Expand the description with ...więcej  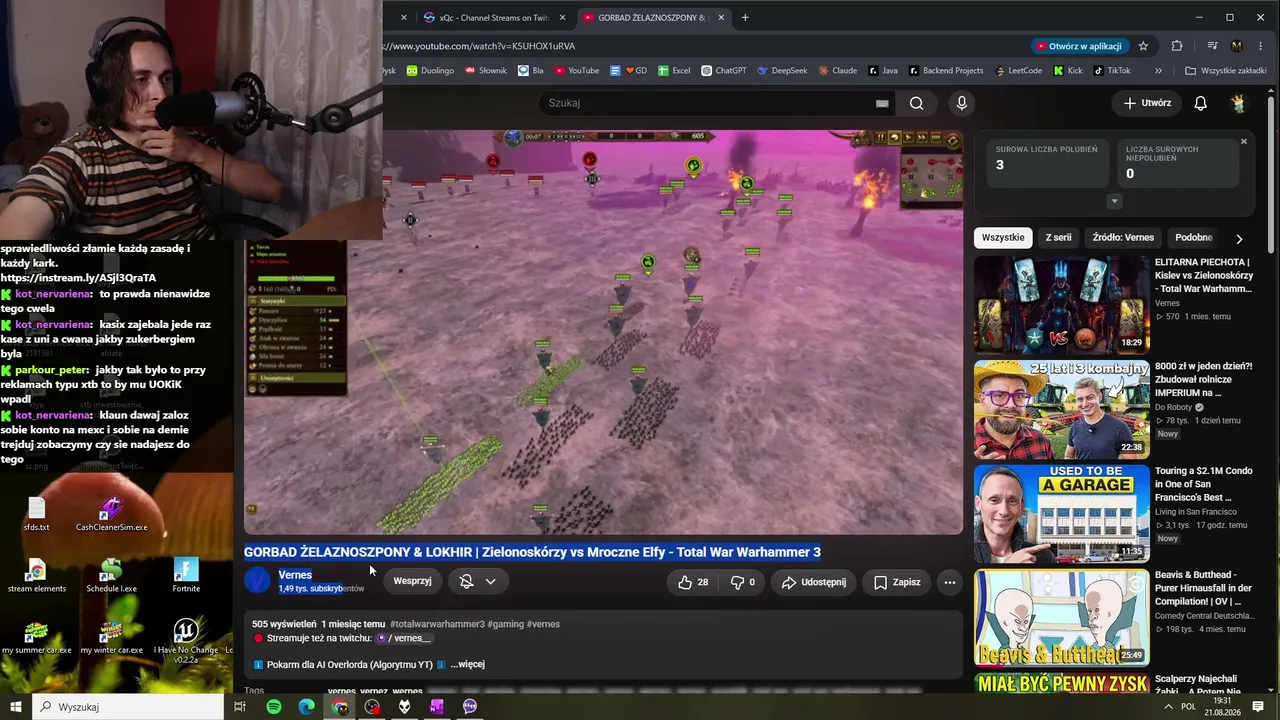(x=467, y=664)
